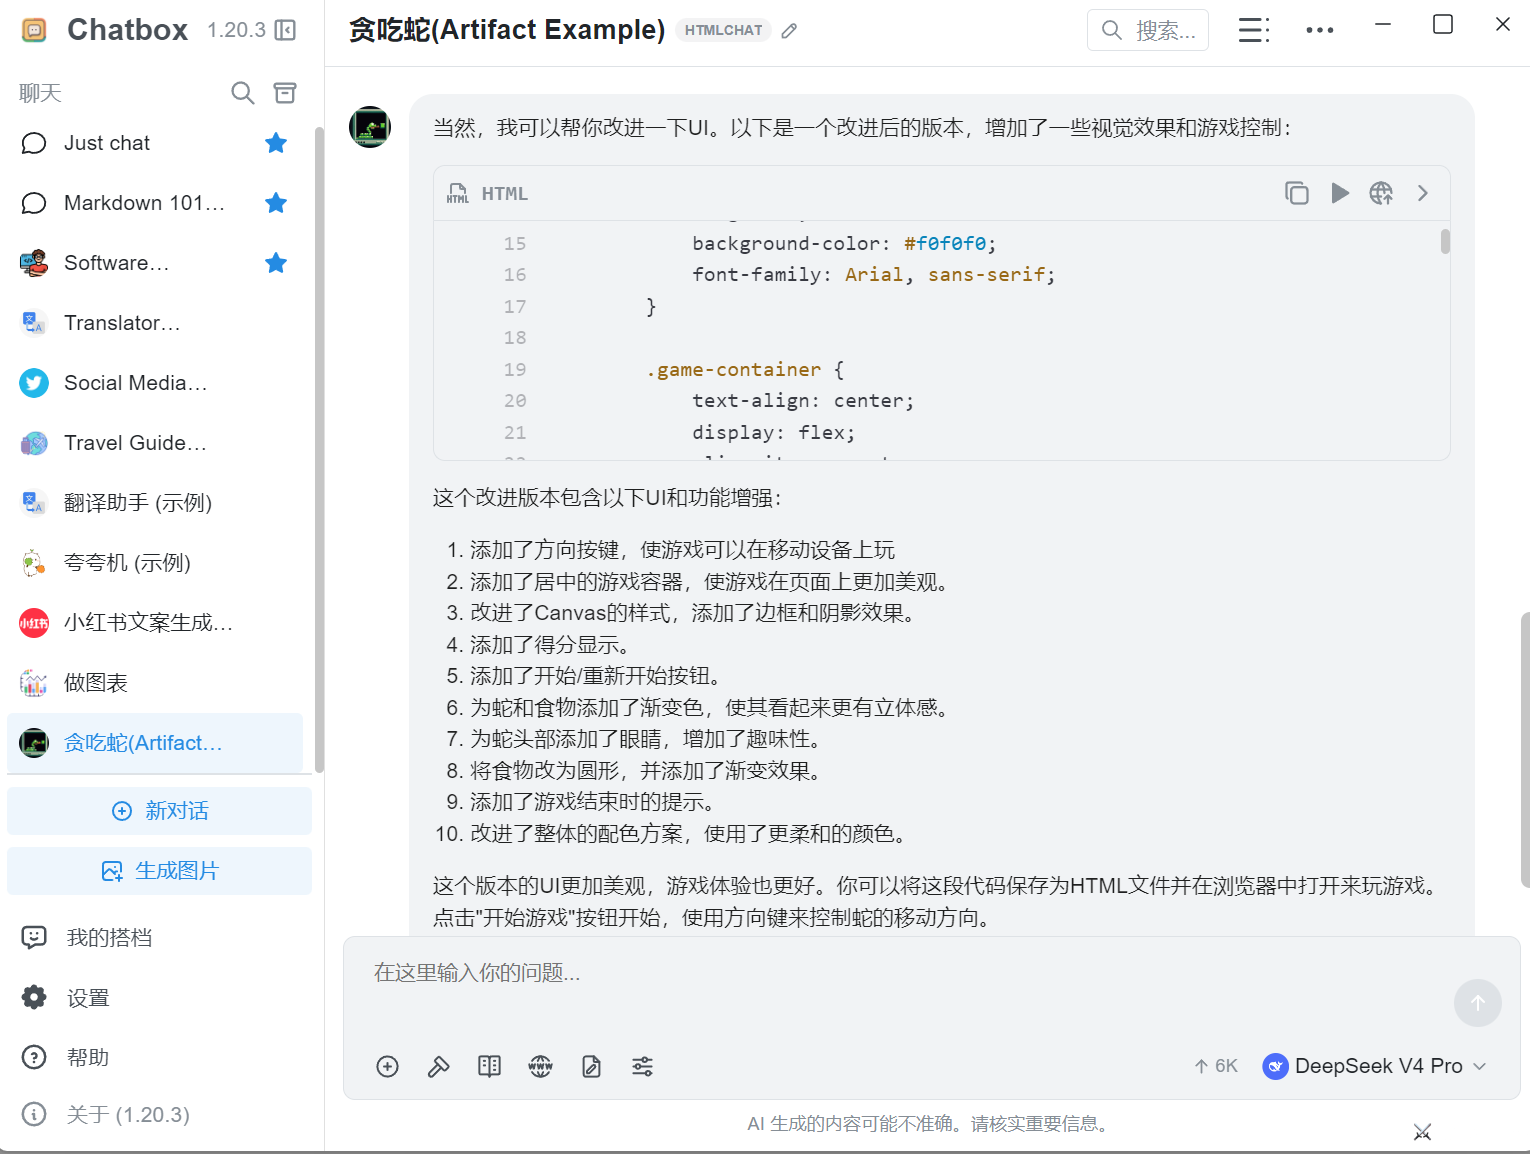
Task: Expand the HTML code block chevron
Action: [1423, 193]
